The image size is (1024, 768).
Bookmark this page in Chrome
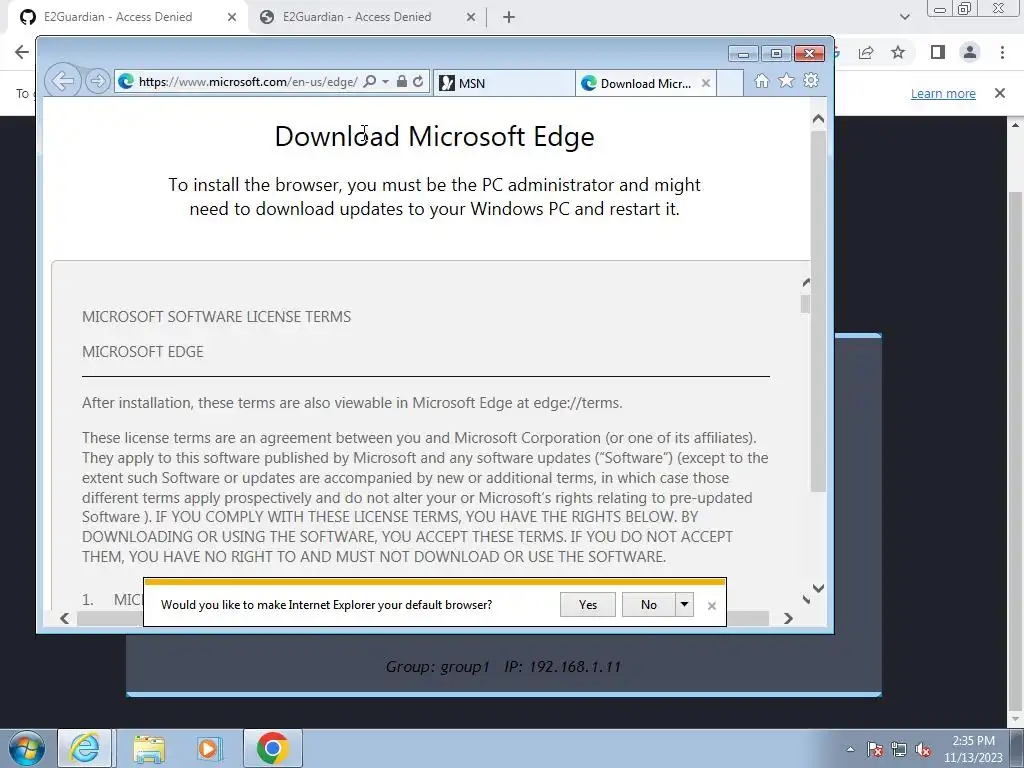(899, 52)
